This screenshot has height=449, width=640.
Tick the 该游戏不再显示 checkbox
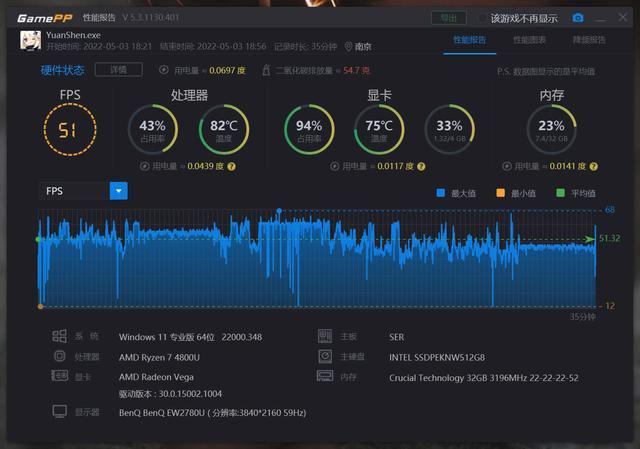[482, 18]
